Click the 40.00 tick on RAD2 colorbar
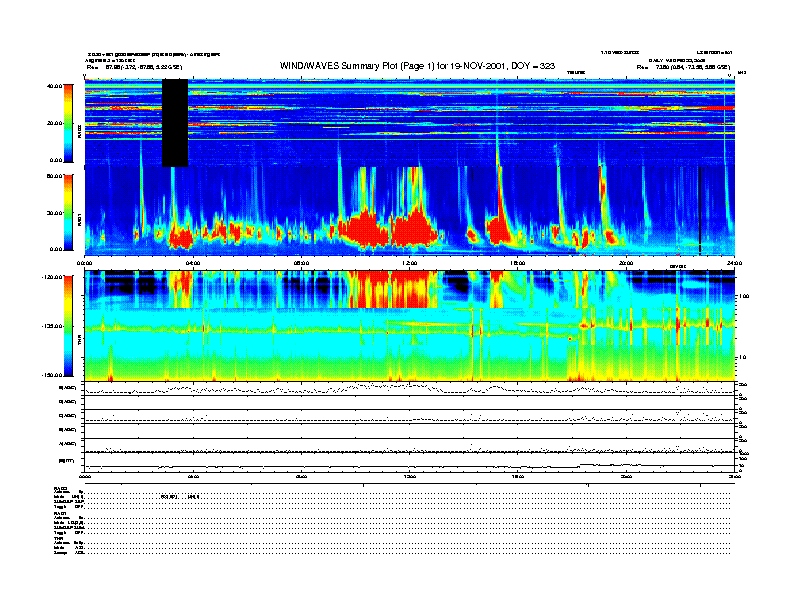Viewport: 792px width, 612px height. (x=54, y=86)
